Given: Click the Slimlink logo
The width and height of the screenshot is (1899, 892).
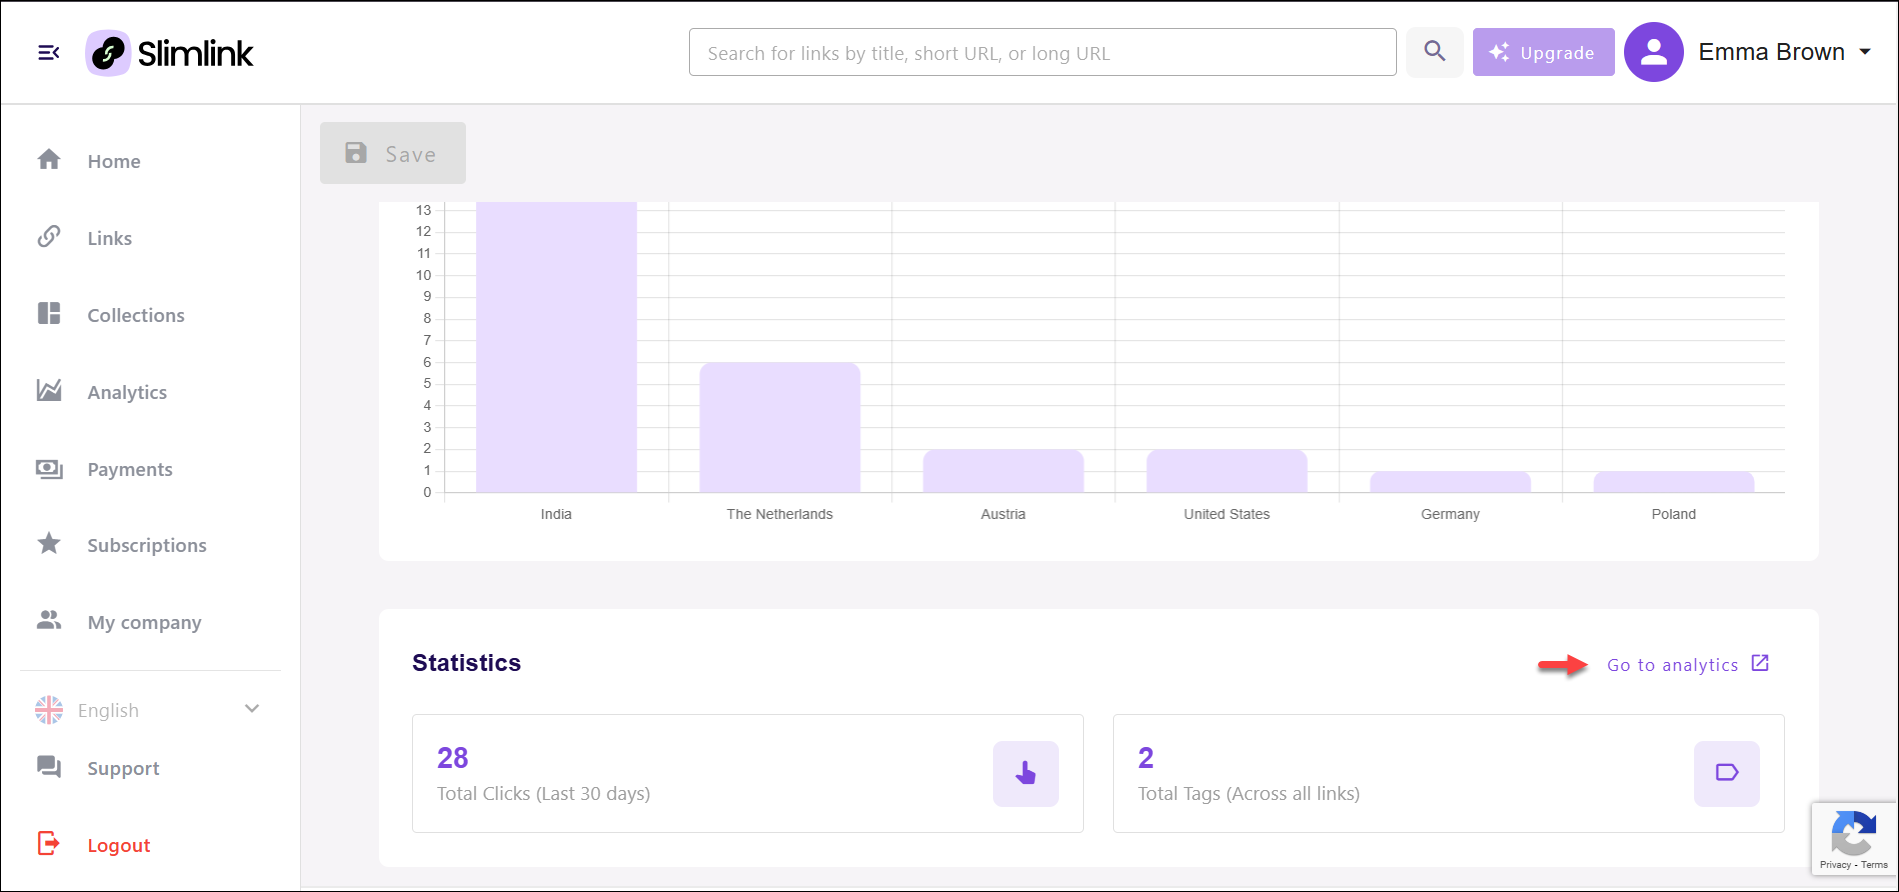Looking at the screenshot, I should pos(169,53).
